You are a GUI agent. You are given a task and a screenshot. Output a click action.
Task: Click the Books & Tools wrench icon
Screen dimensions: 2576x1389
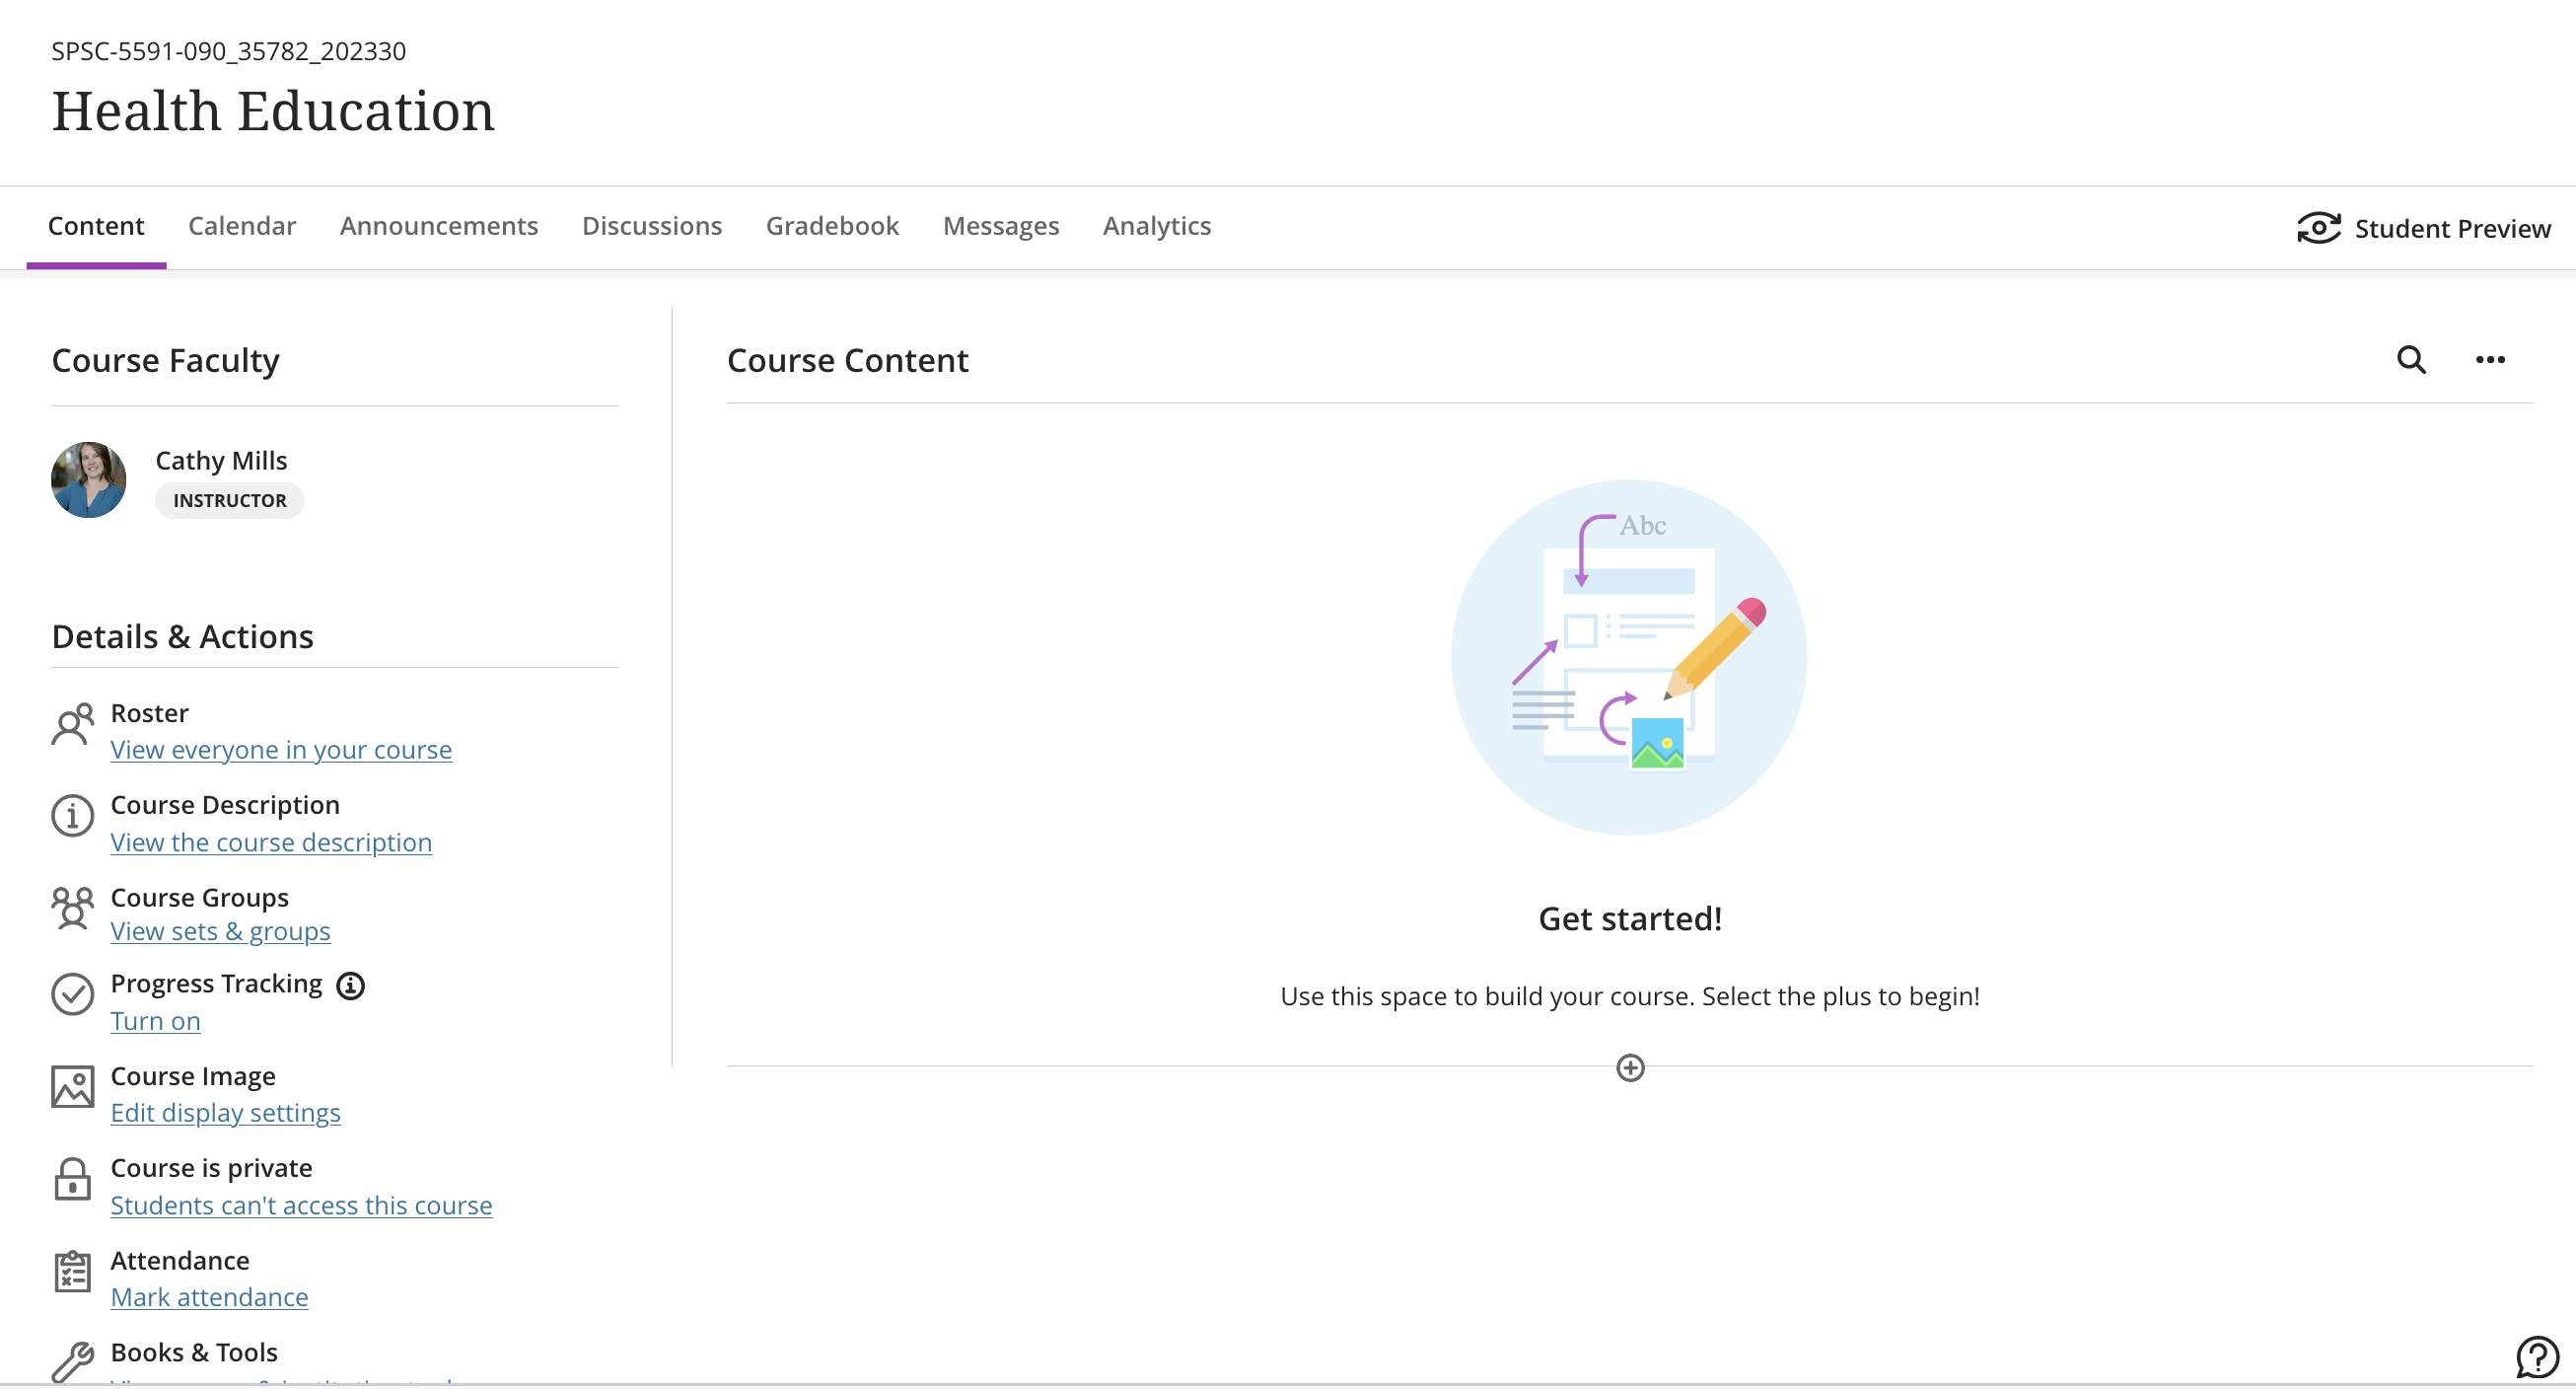click(x=72, y=1361)
